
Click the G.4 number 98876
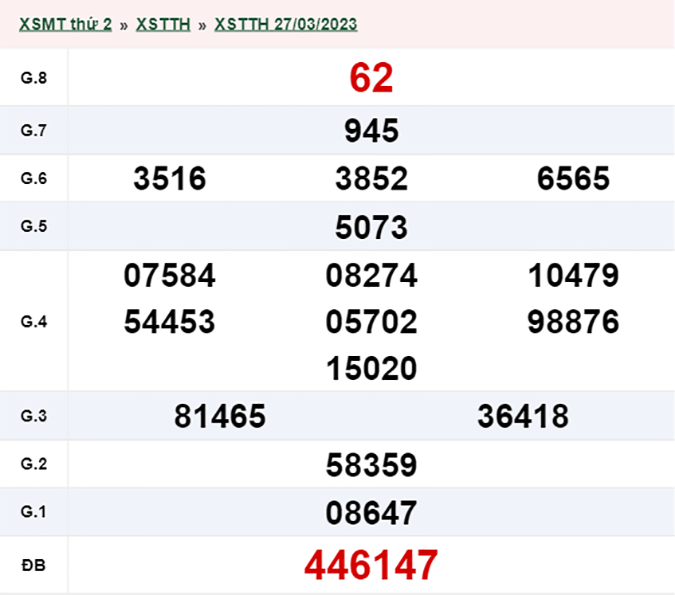click(573, 322)
